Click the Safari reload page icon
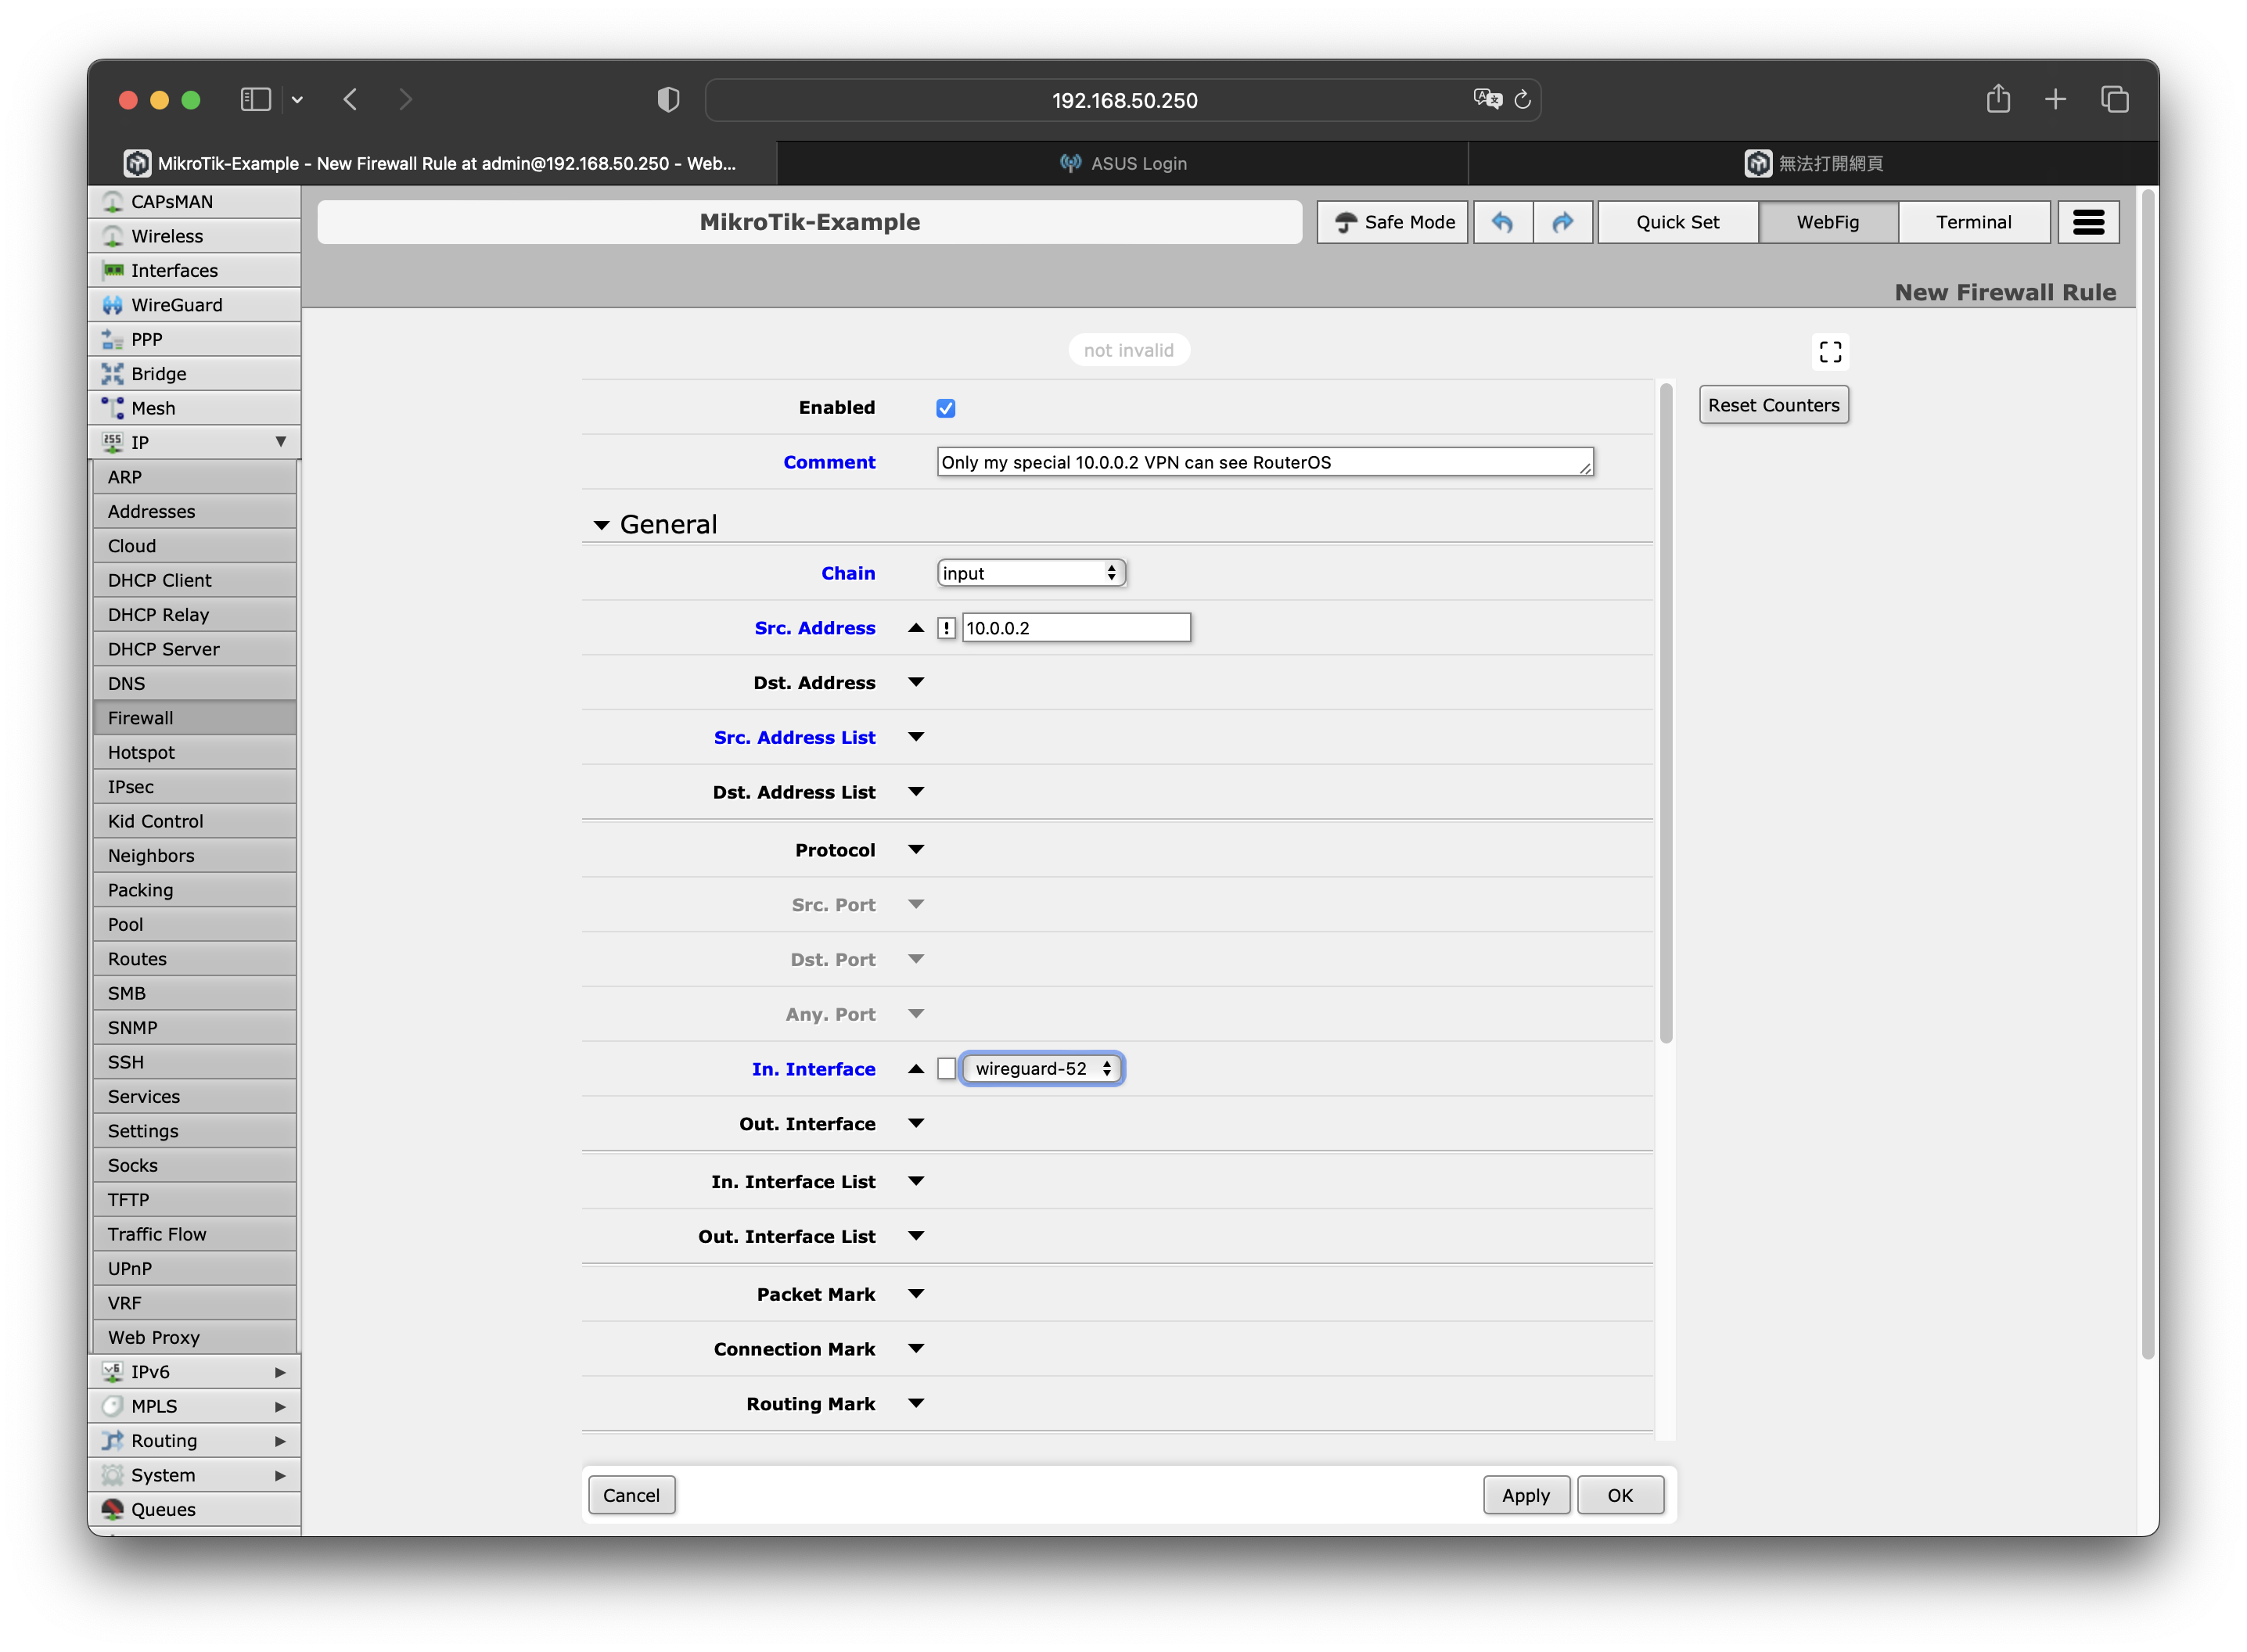Image resolution: width=2247 pixels, height=1652 pixels. click(1522, 100)
